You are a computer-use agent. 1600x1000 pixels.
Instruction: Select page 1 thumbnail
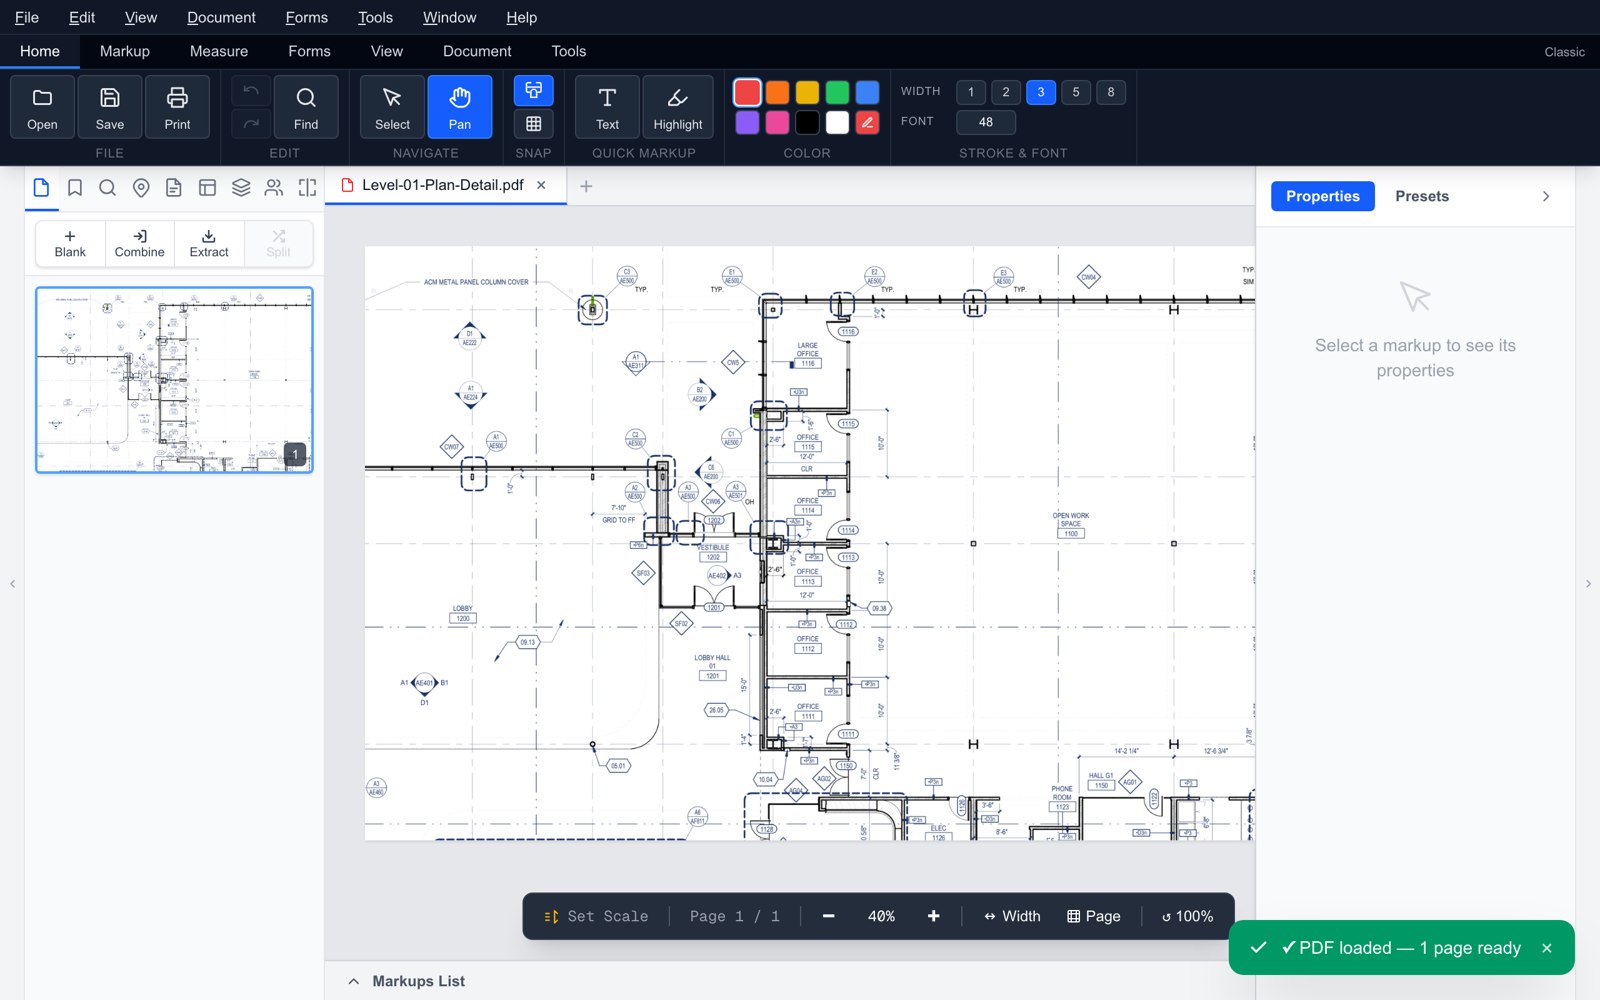coord(174,380)
